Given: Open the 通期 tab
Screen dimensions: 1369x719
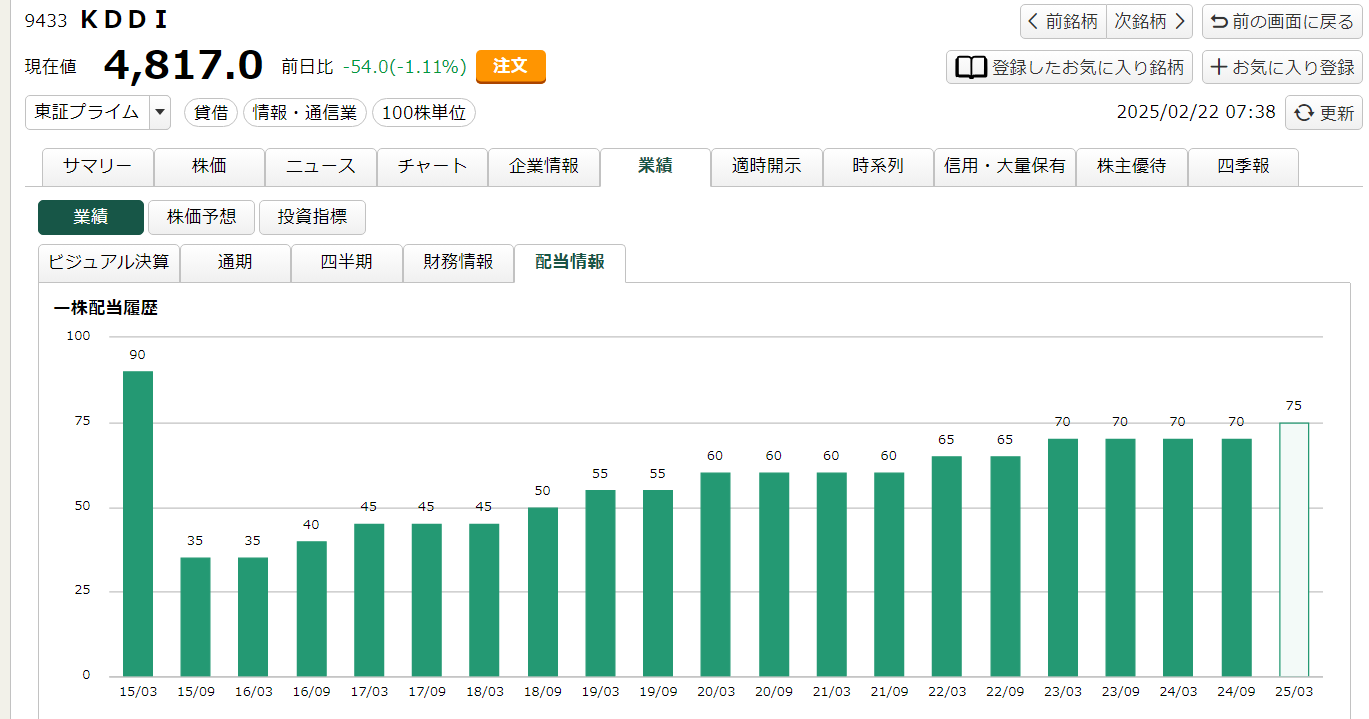Looking at the screenshot, I should click(x=235, y=263).
